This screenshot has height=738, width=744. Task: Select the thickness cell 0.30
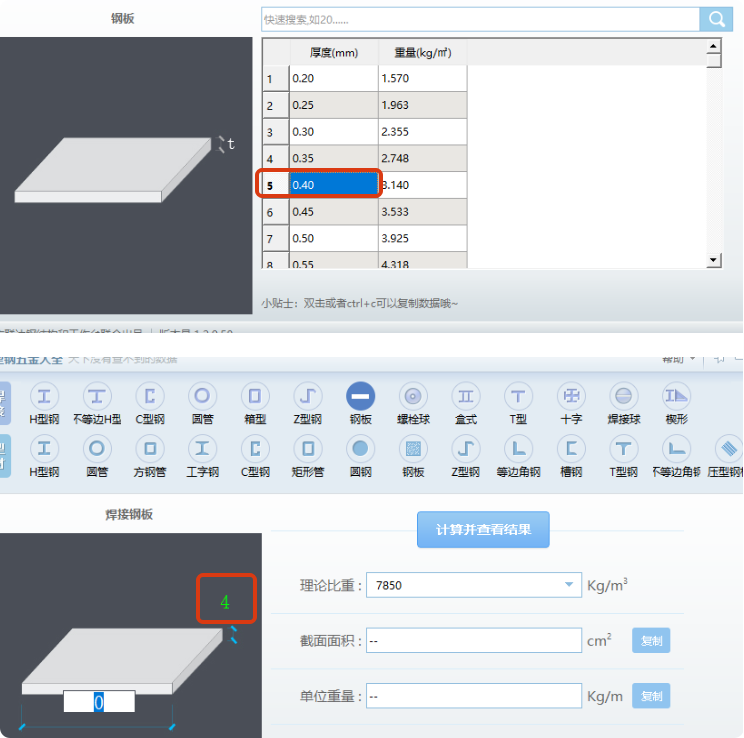[x=334, y=131]
